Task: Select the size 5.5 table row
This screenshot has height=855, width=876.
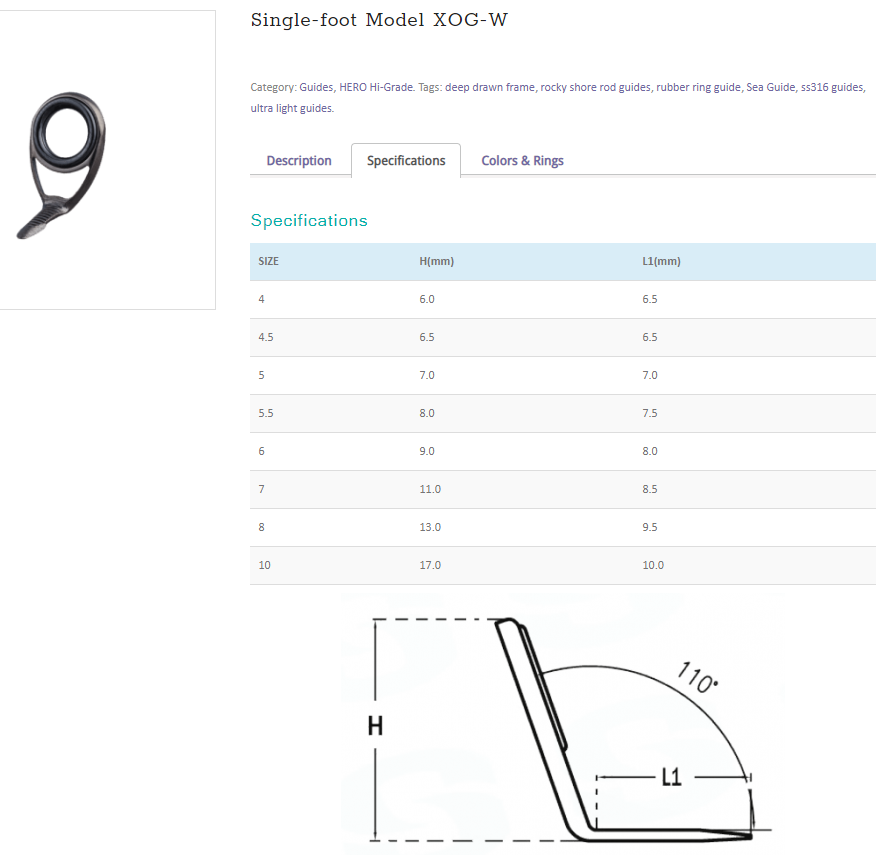Action: 563,414
